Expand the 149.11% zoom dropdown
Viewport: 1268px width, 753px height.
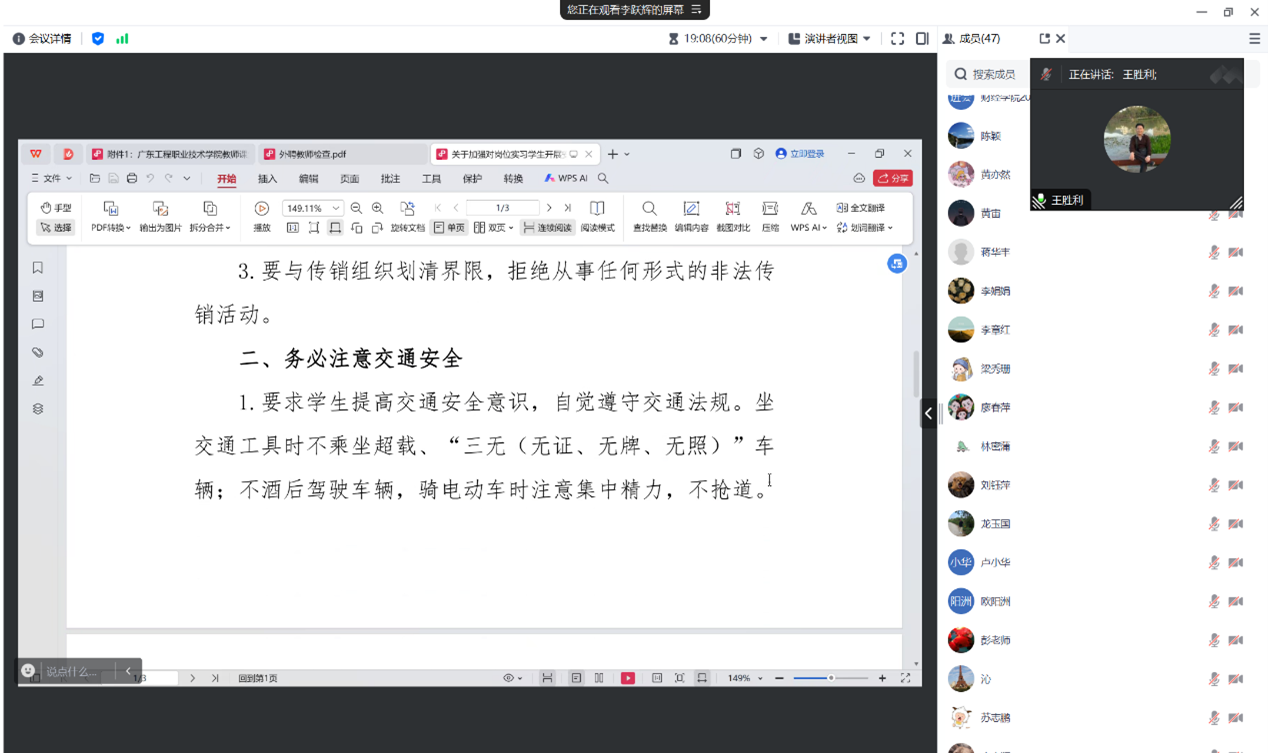(x=336, y=208)
